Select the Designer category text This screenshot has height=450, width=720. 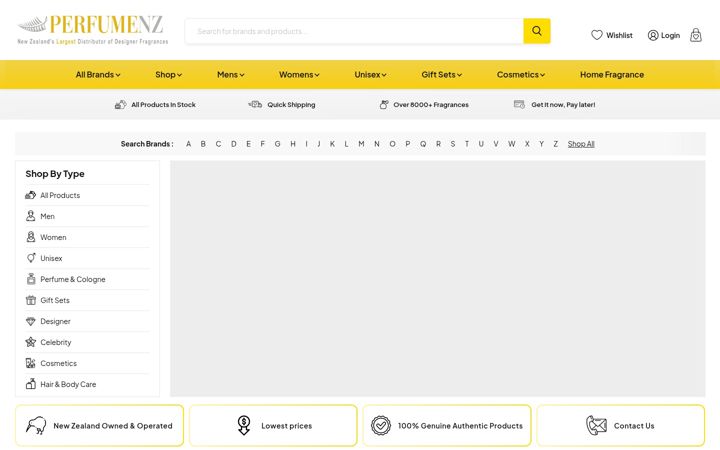coord(55,321)
